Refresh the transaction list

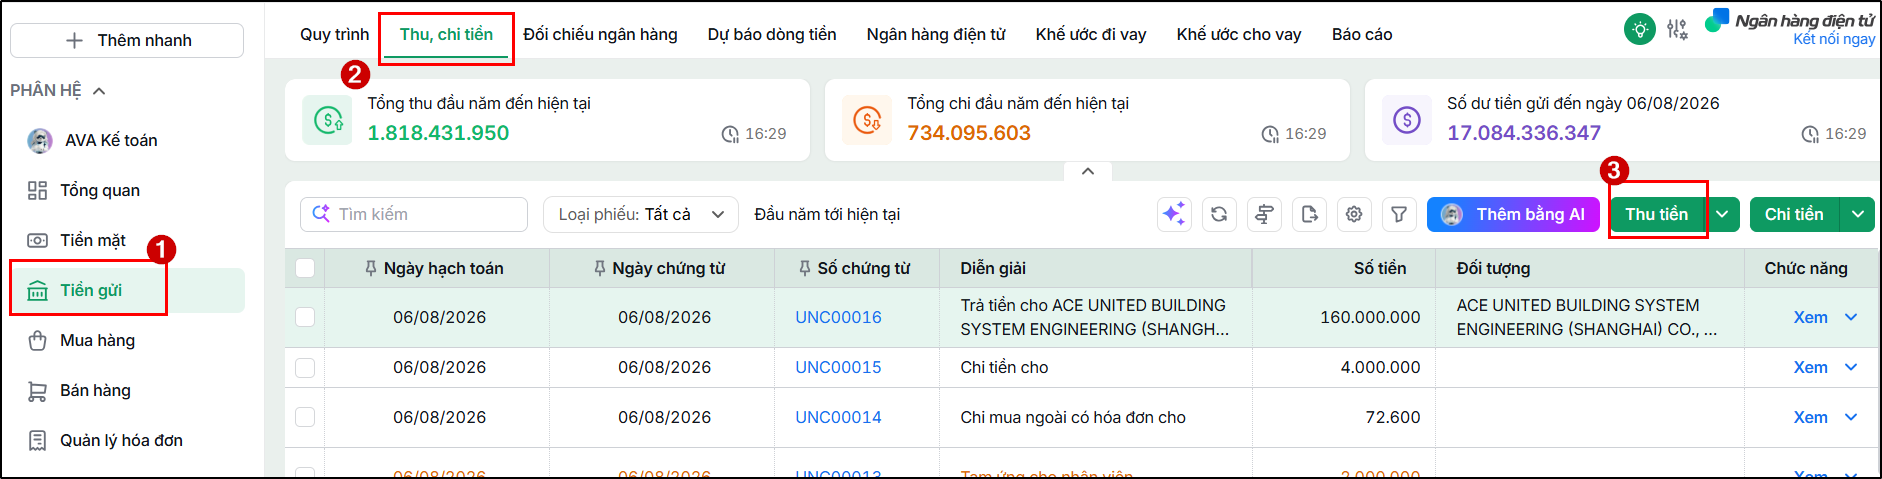[1219, 214]
